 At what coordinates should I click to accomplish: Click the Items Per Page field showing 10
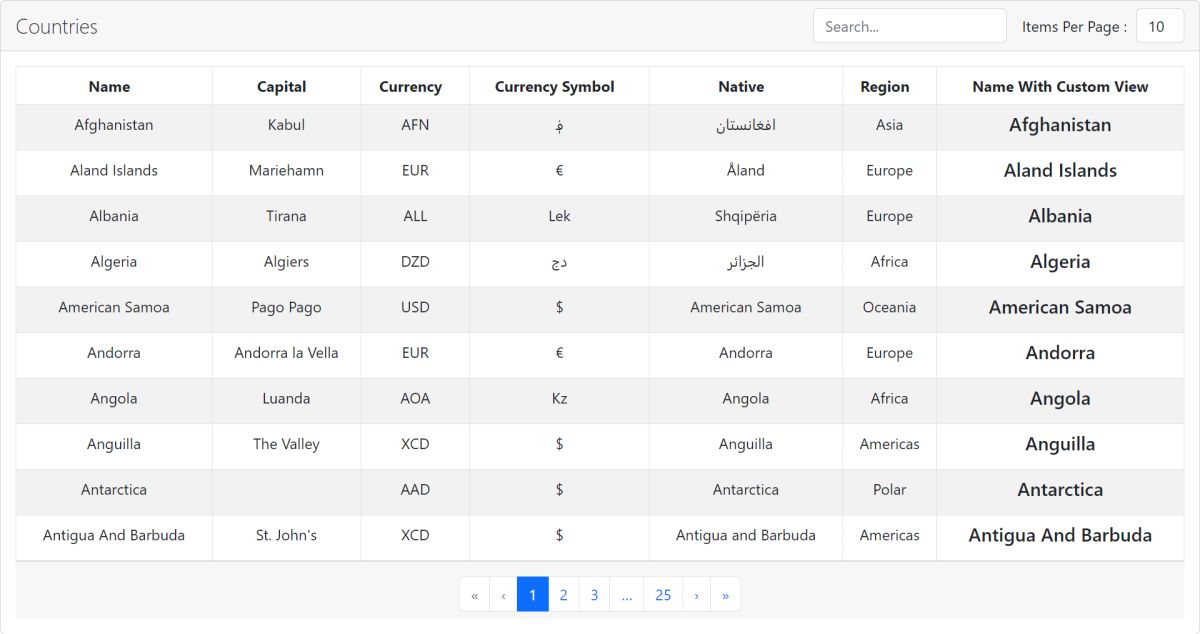point(1159,27)
